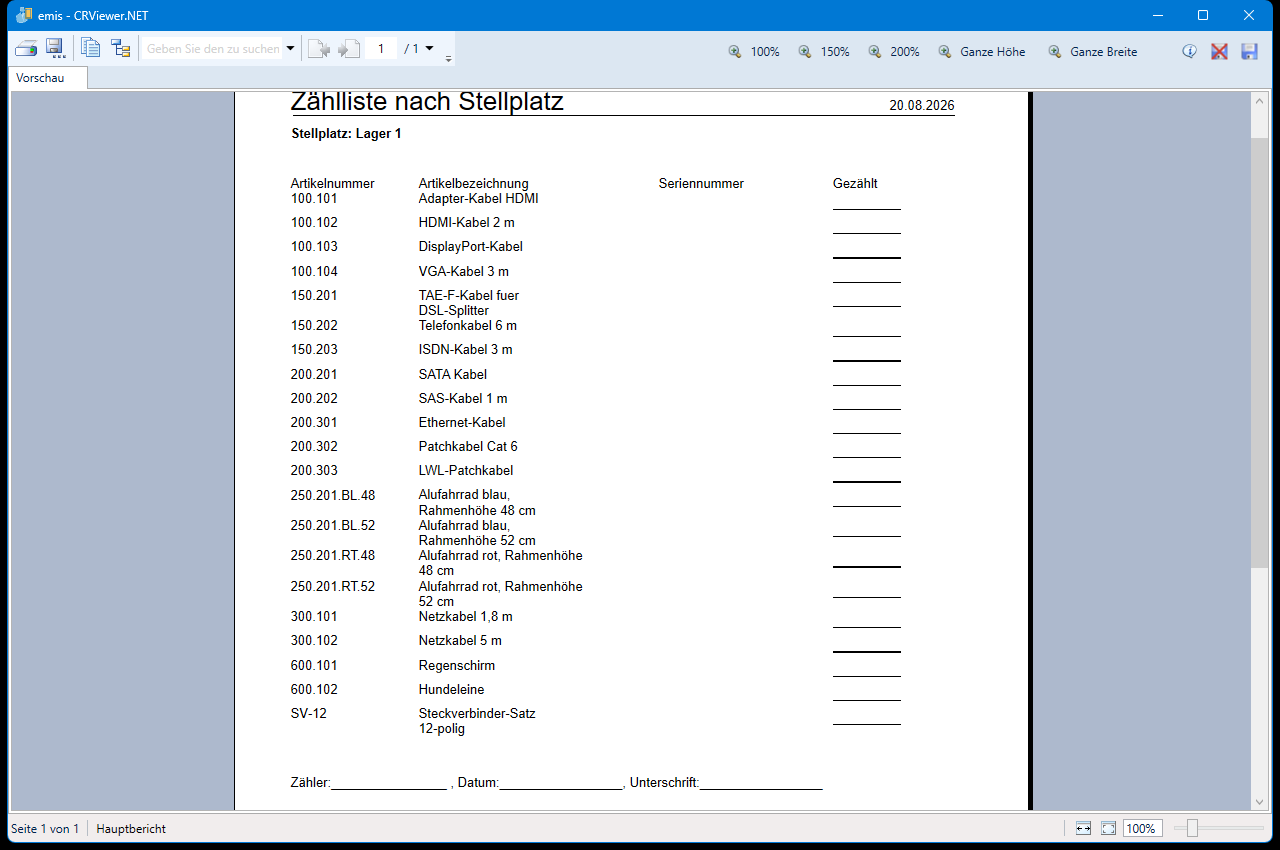Click the scrollbar down arrow
1280x850 pixels.
pyautogui.click(x=1260, y=801)
